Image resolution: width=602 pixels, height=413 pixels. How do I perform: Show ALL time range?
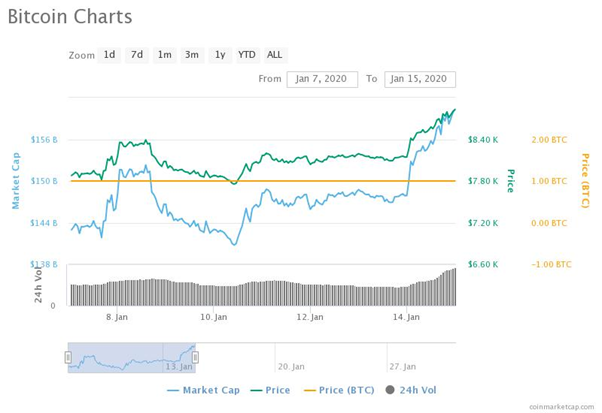coord(275,55)
